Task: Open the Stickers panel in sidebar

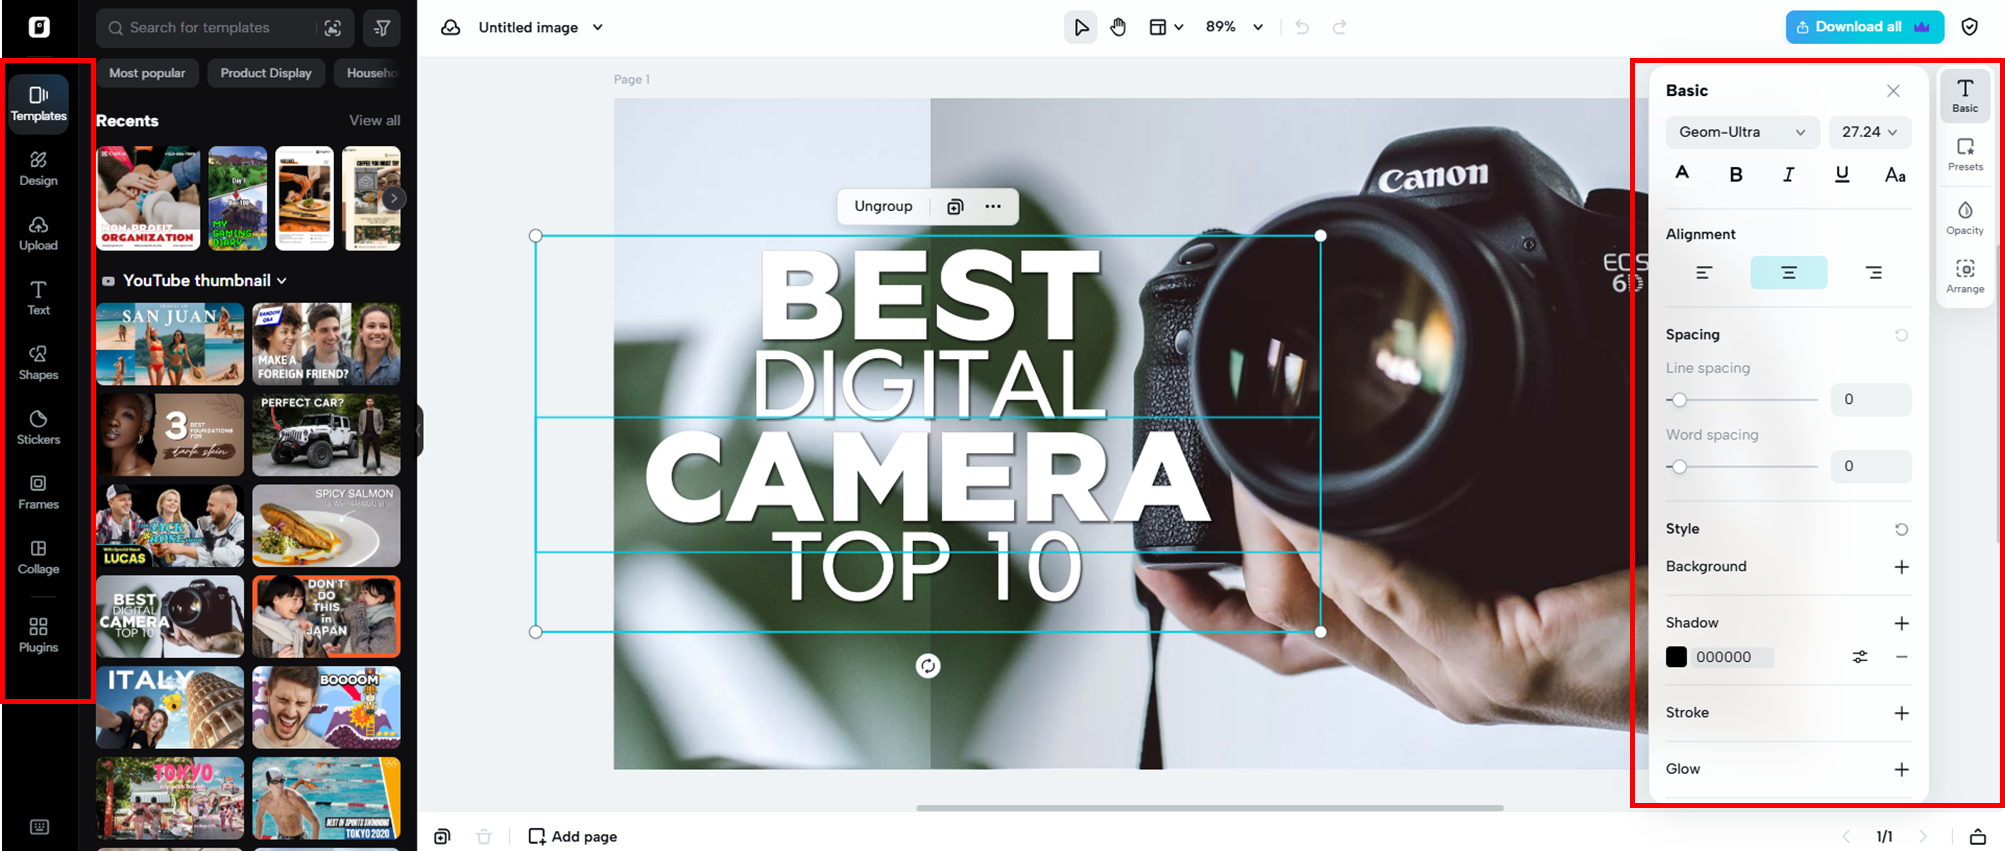Action: [x=38, y=427]
